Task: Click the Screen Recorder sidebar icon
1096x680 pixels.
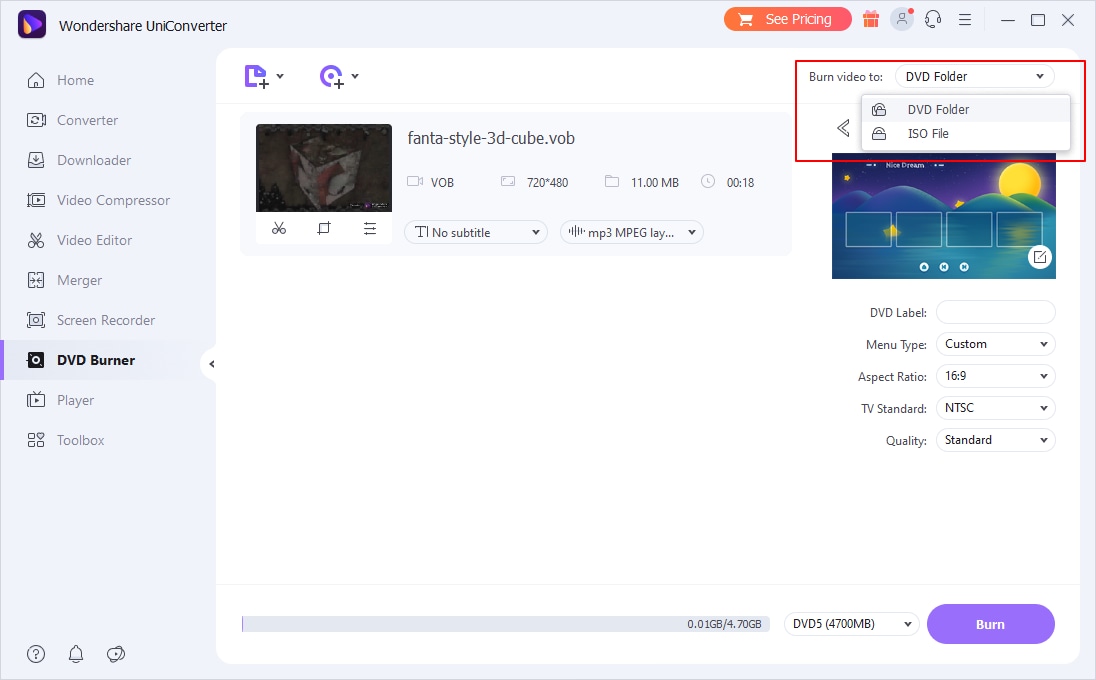Action: tap(36, 320)
